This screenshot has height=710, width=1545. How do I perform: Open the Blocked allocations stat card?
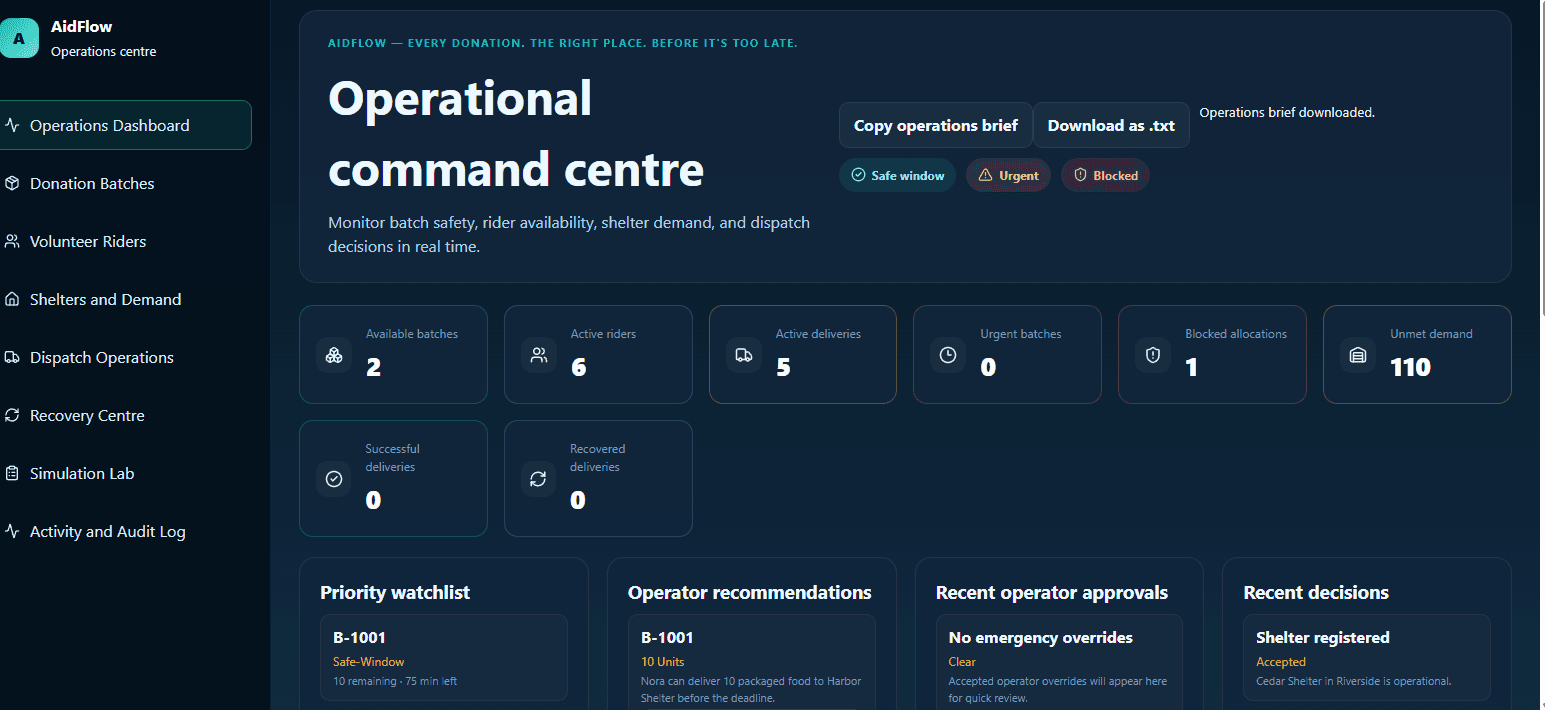click(1212, 354)
